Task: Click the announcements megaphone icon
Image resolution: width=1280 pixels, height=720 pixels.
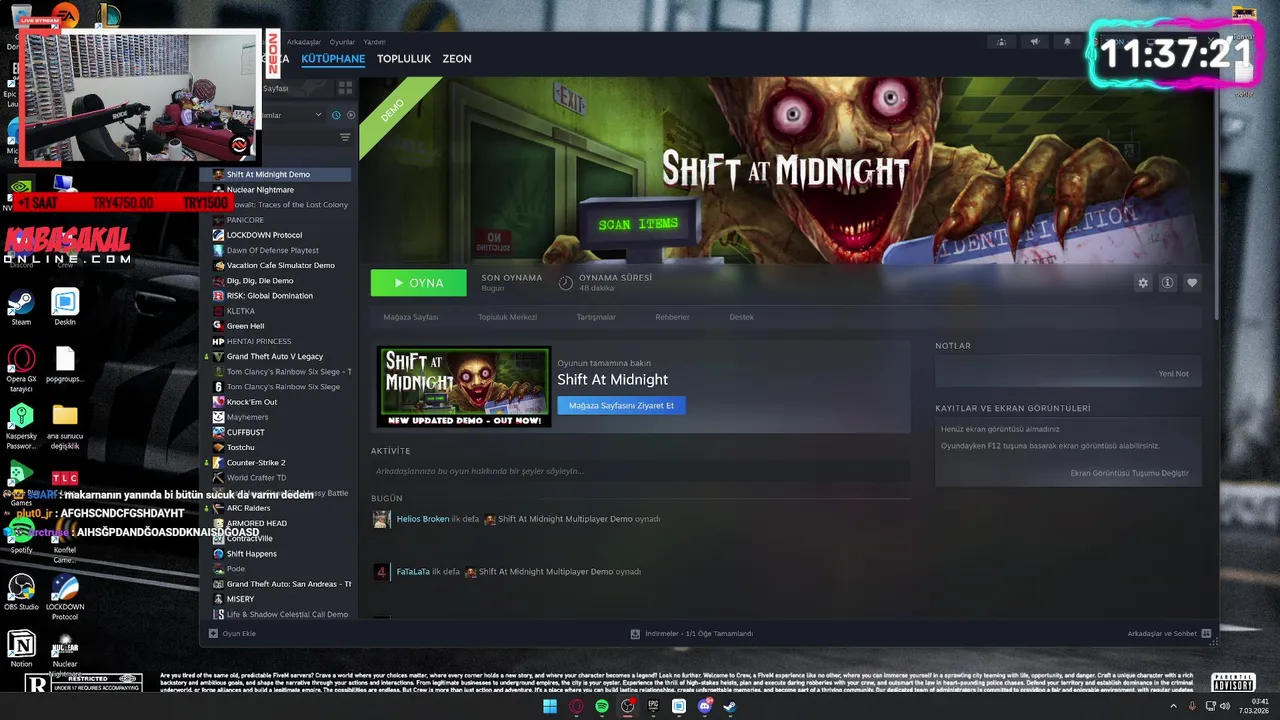Action: pos(1035,42)
